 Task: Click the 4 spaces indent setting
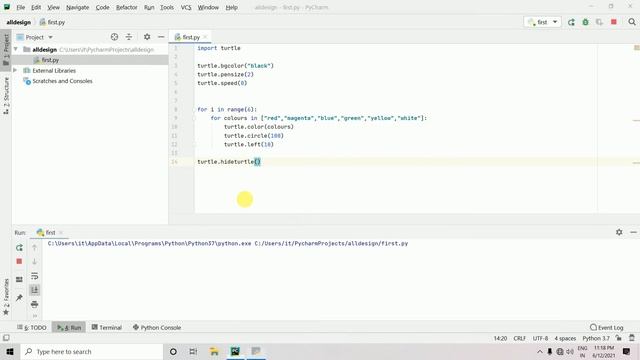coord(565,338)
